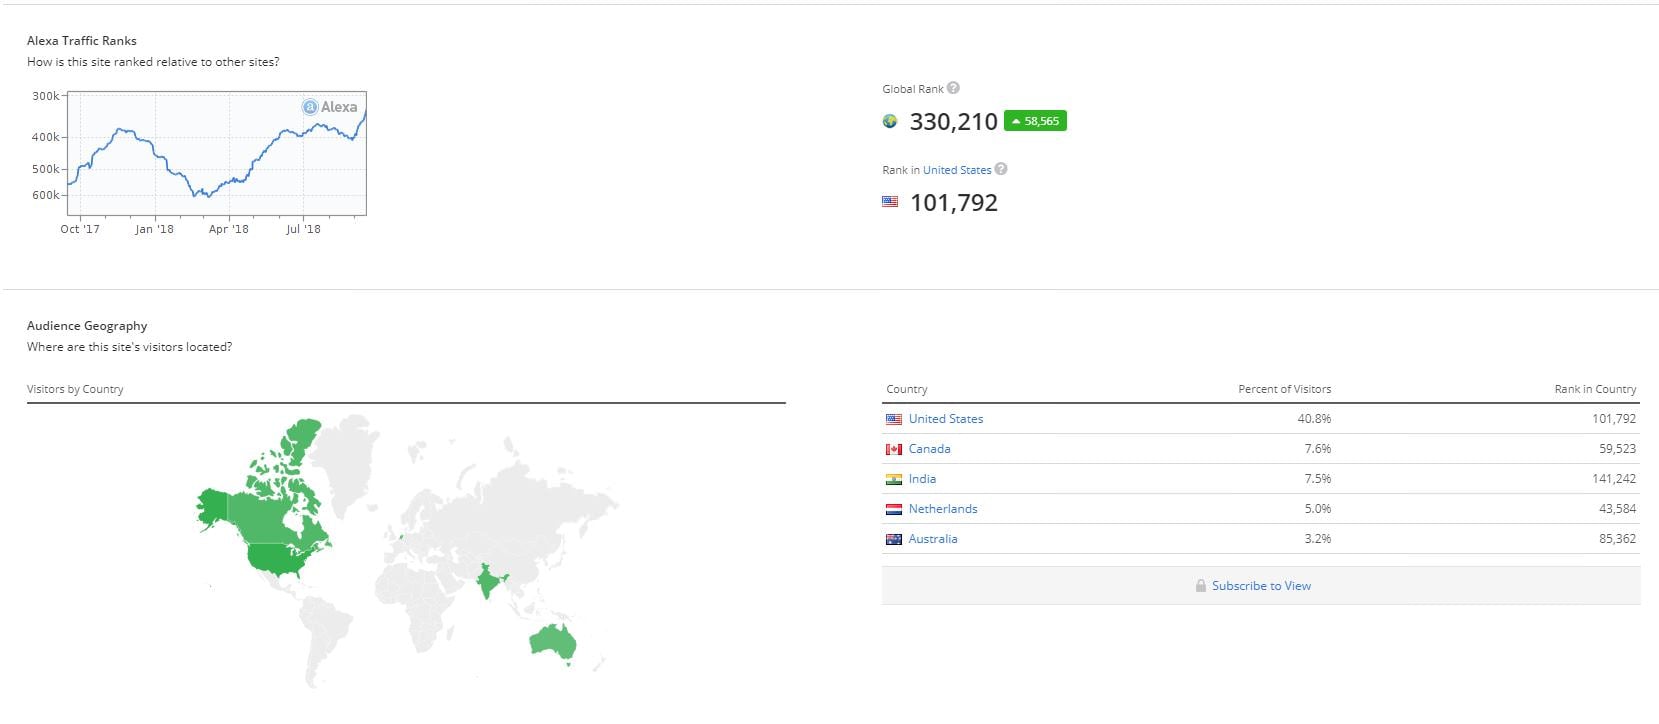Click the Global Rank label

(x=912, y=89)
